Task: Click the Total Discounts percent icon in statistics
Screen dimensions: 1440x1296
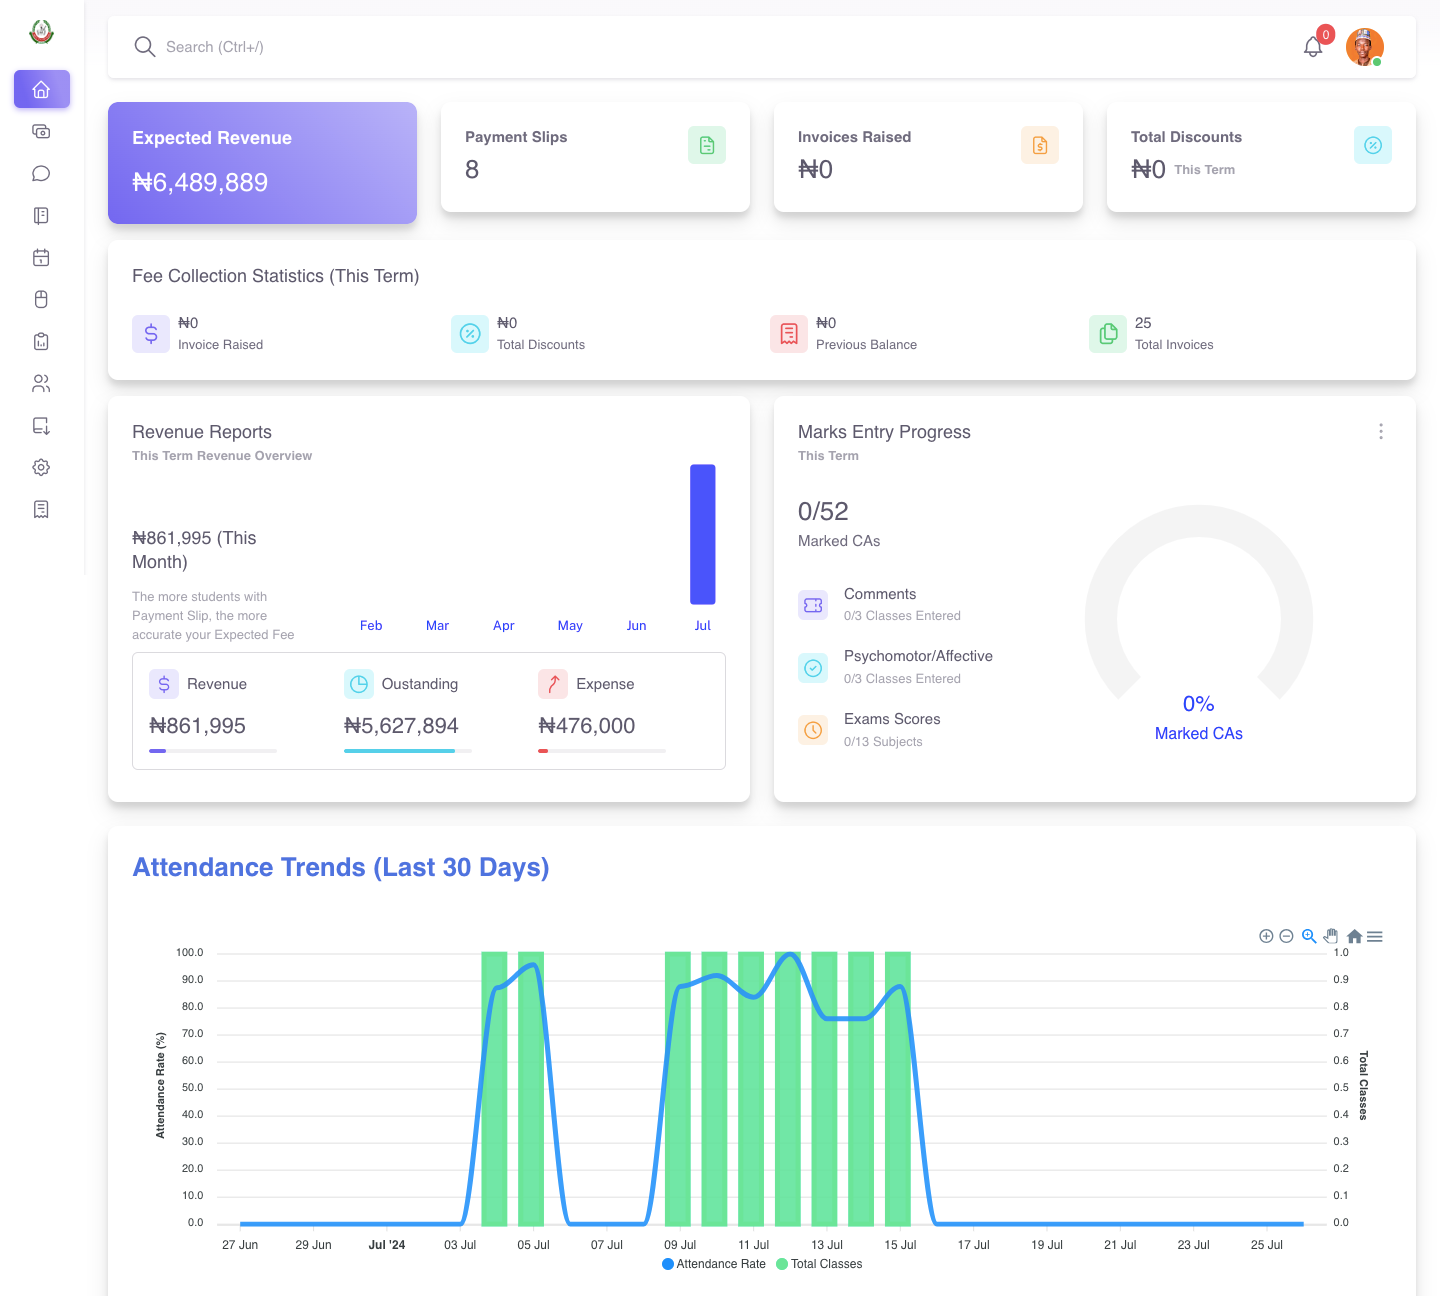Action: point(470,334)
